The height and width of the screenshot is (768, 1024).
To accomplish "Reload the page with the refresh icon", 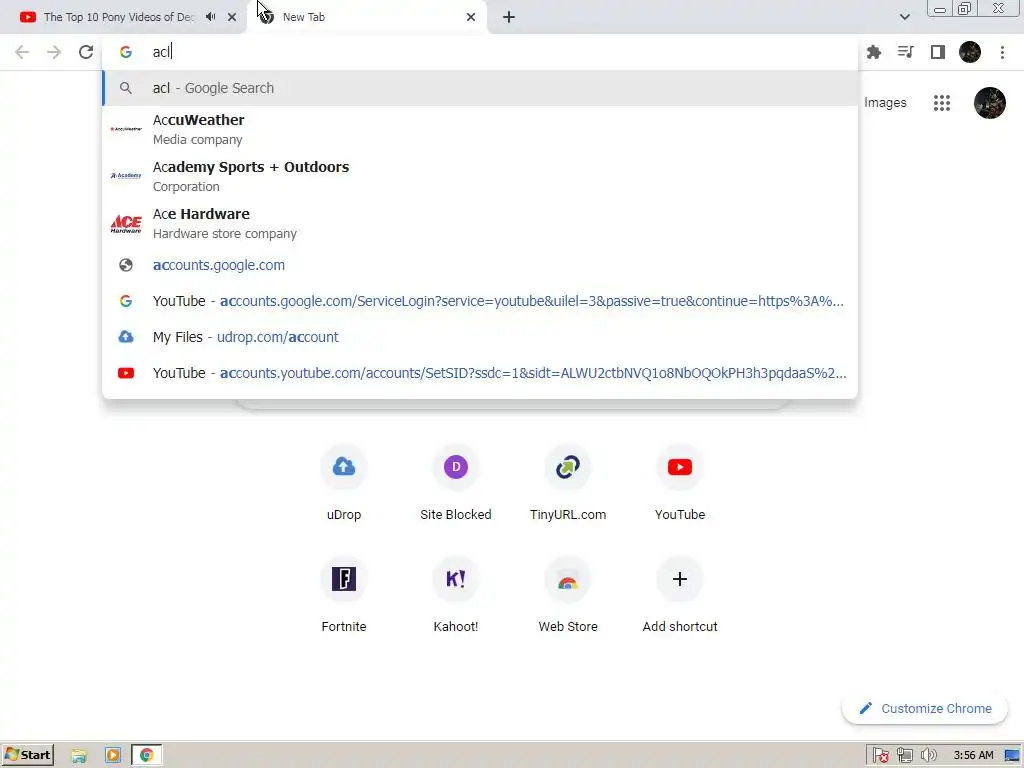I will (86, 52).
